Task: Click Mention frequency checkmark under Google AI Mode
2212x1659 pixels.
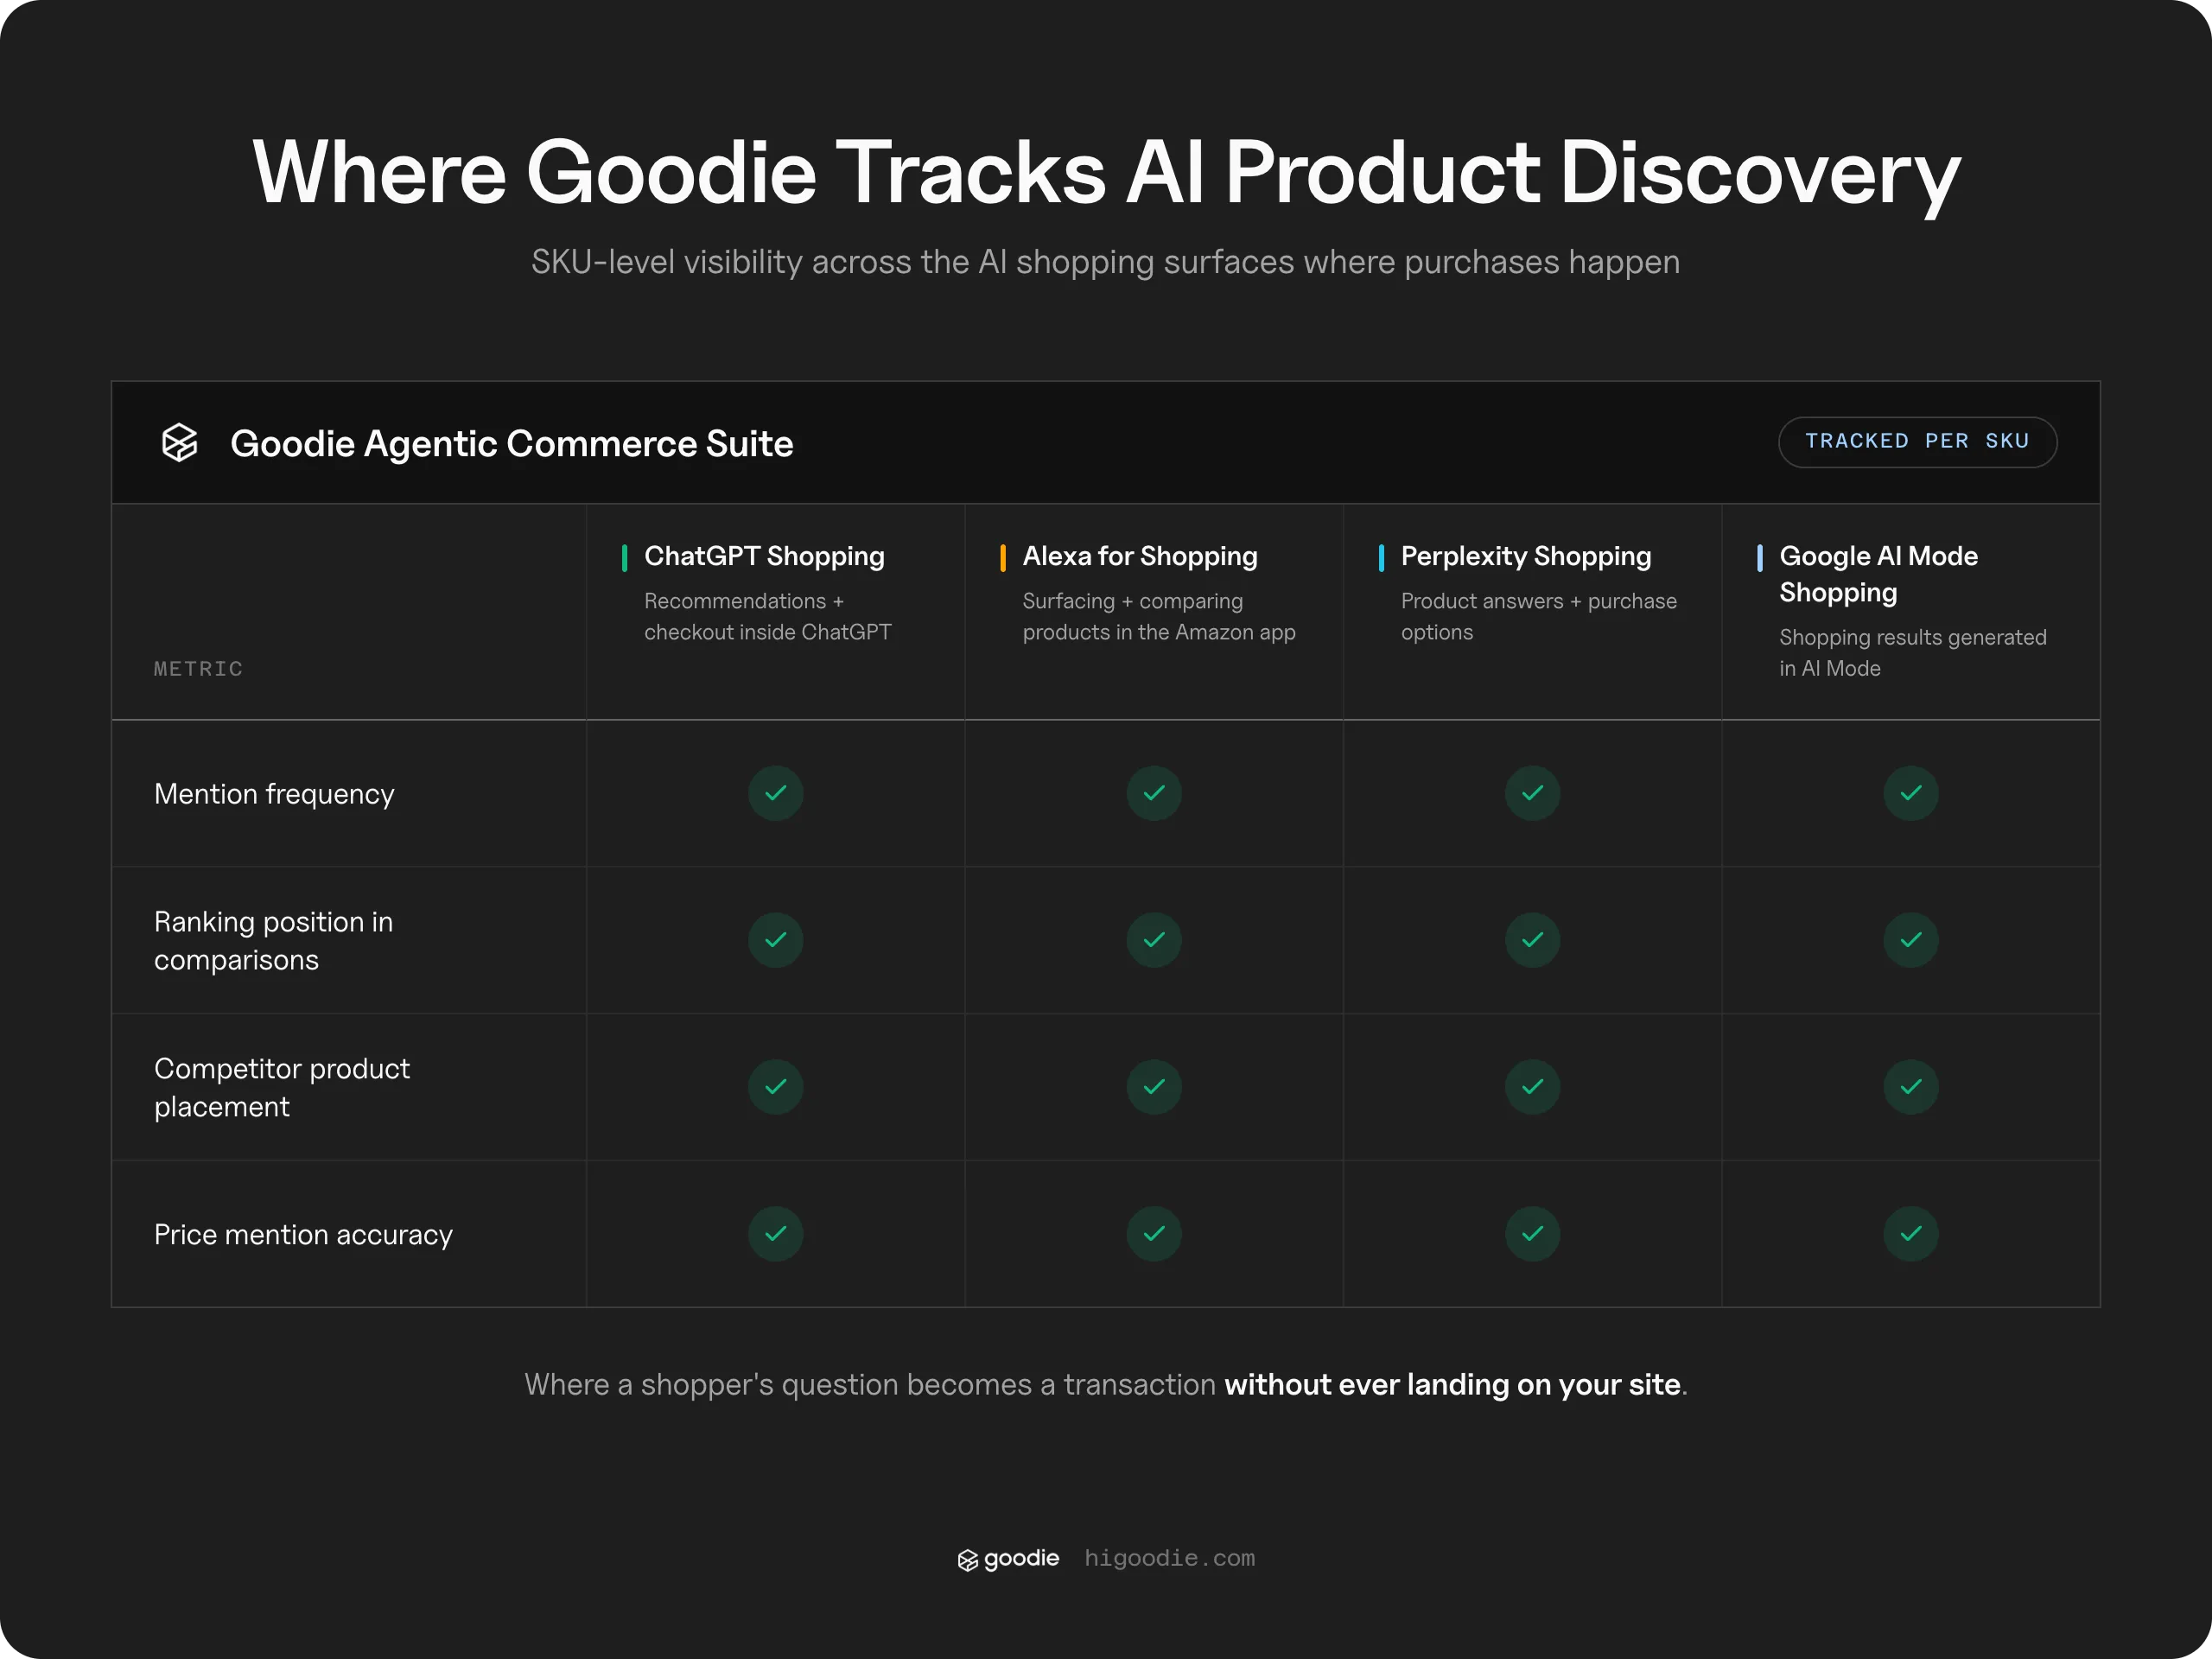Action: click(1911, 793)
